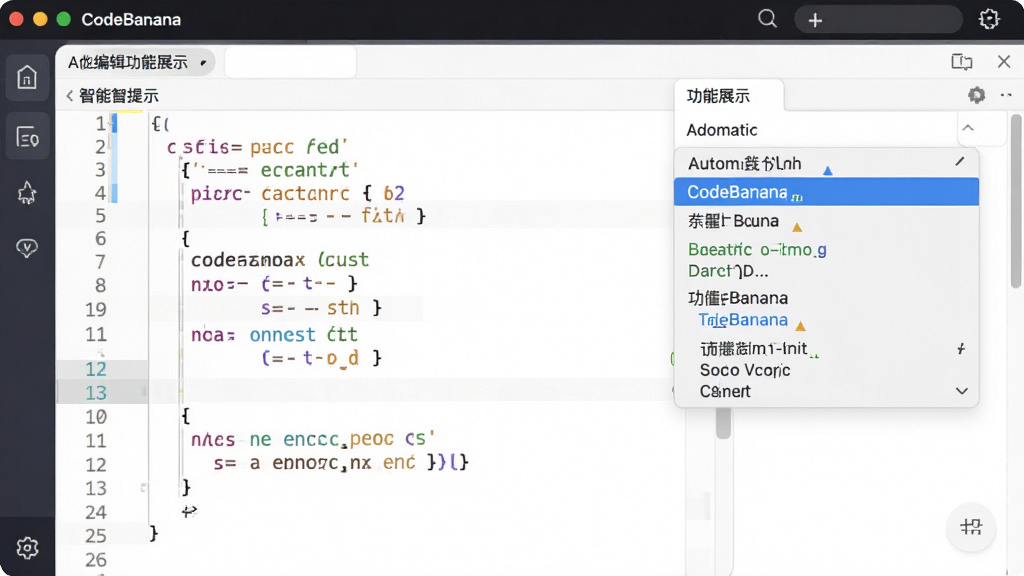Click the blue TrieBanana link
This screenshot has height=576, width=1024.
tap(743, 320)
